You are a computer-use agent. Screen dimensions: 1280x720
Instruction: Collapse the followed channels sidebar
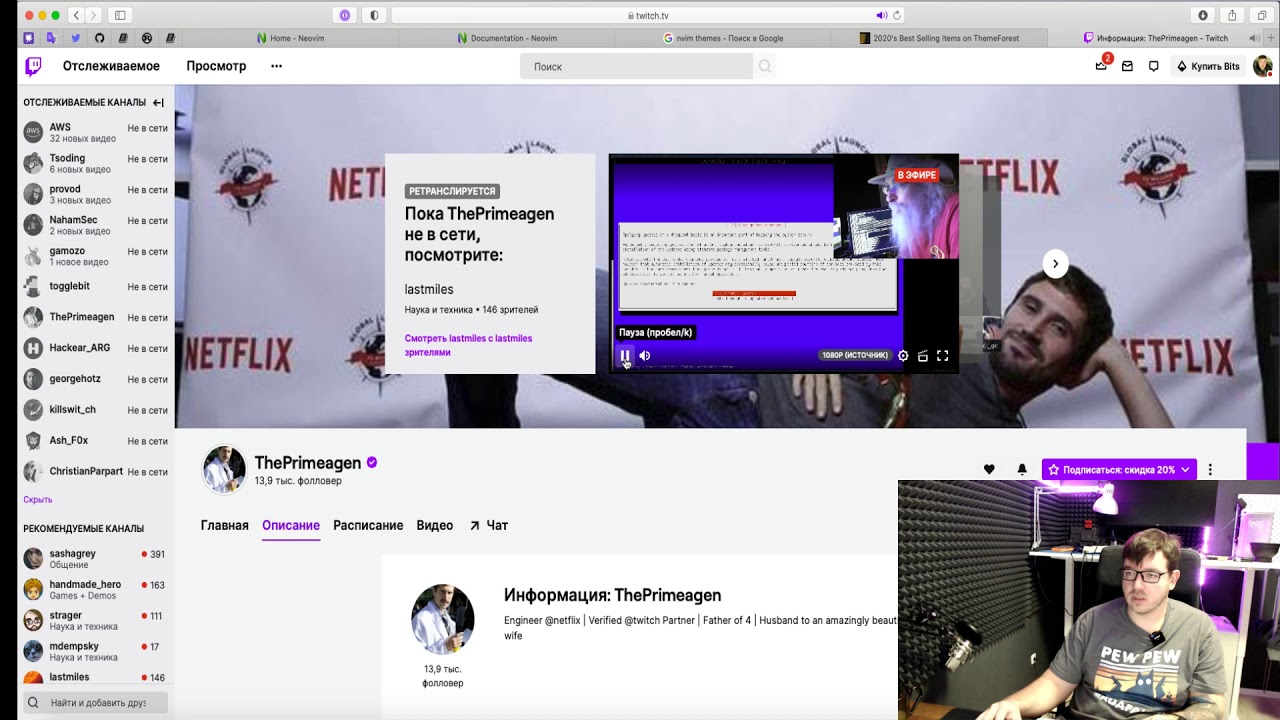(x=158, y=102)
